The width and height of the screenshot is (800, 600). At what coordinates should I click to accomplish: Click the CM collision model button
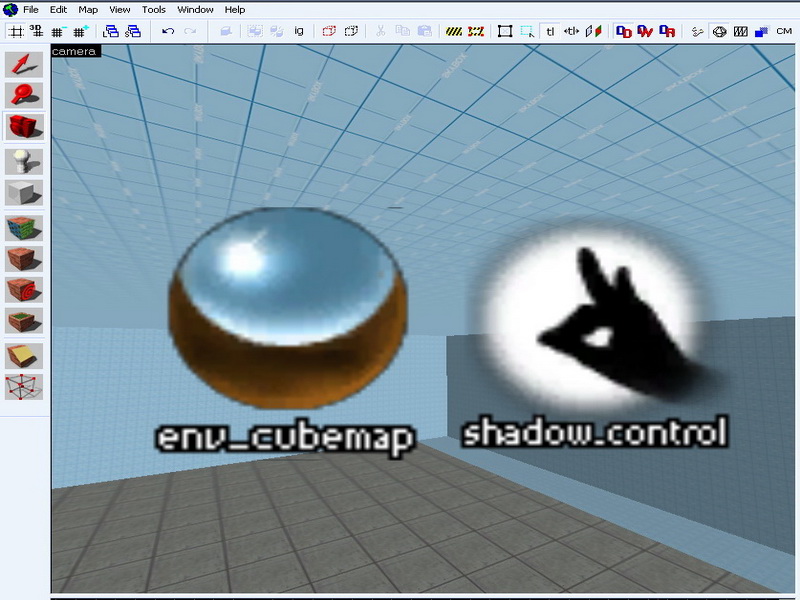point(784,31)
